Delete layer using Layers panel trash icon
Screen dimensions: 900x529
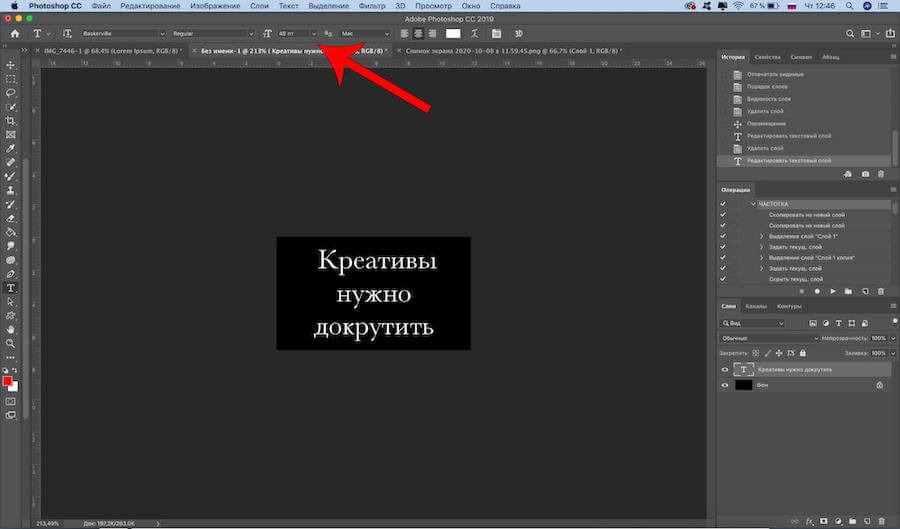[880, 519]
